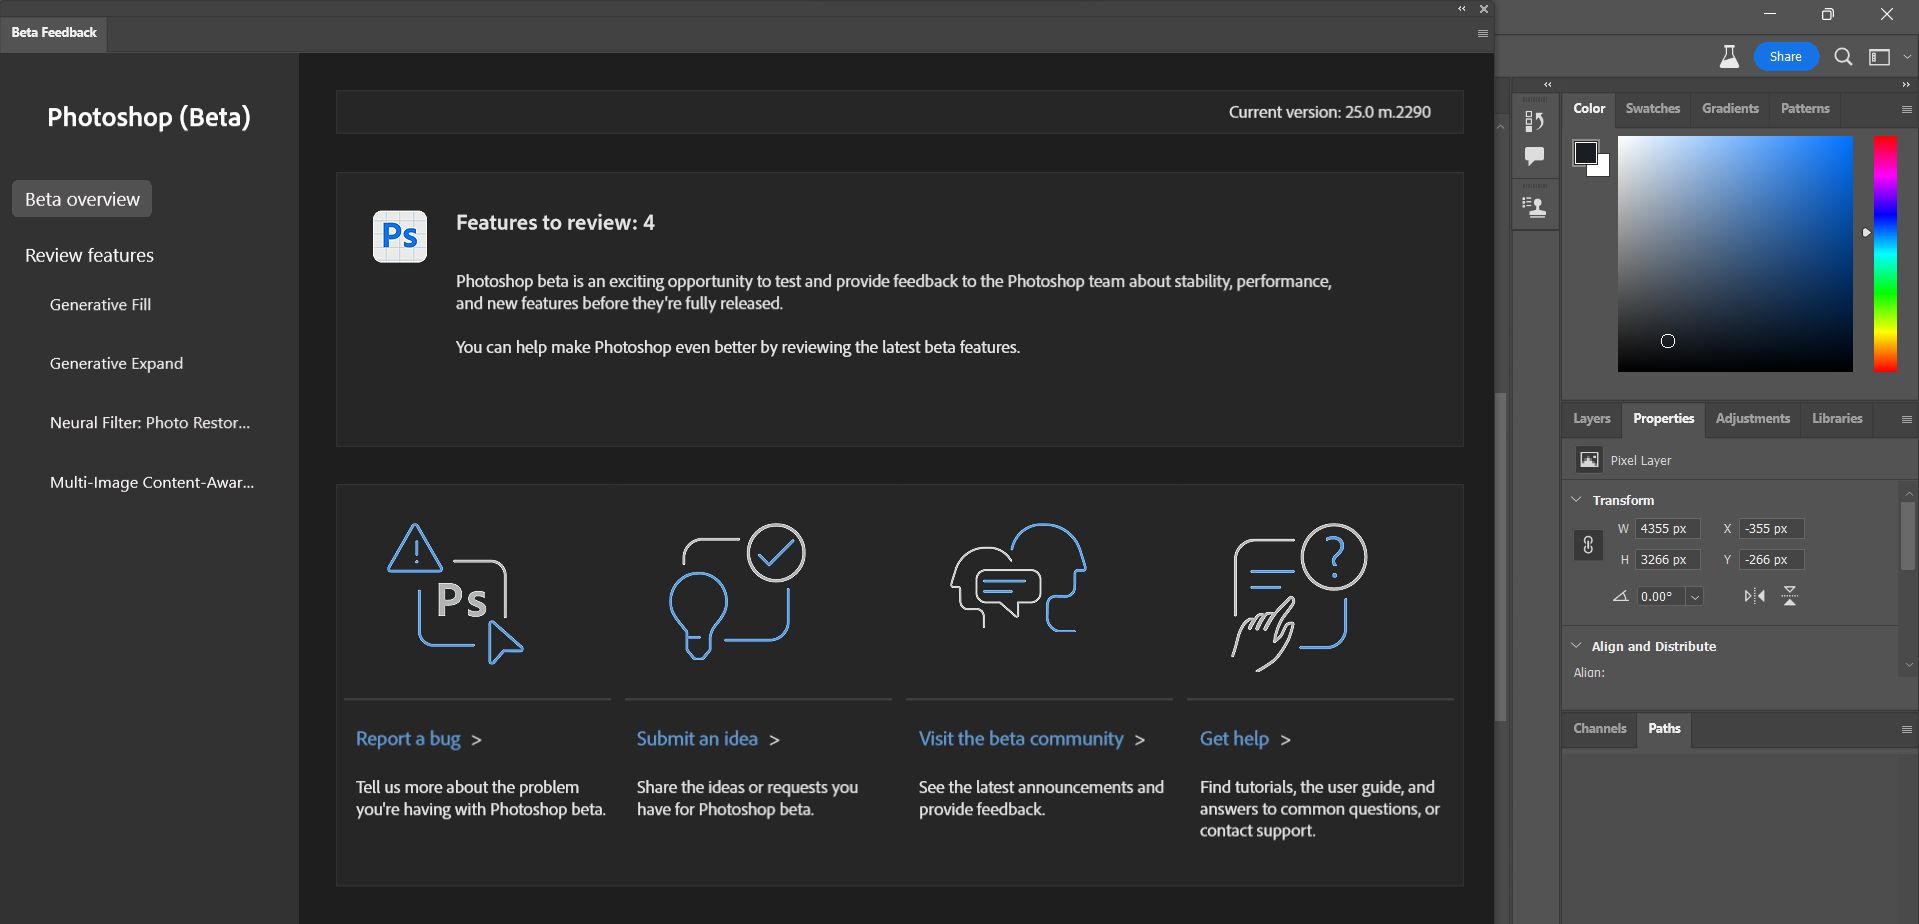The height and width of the screenshot is (924, 1919).
Task: Open the rotation angle dropdown
Action: click(x=1695, y=597)
